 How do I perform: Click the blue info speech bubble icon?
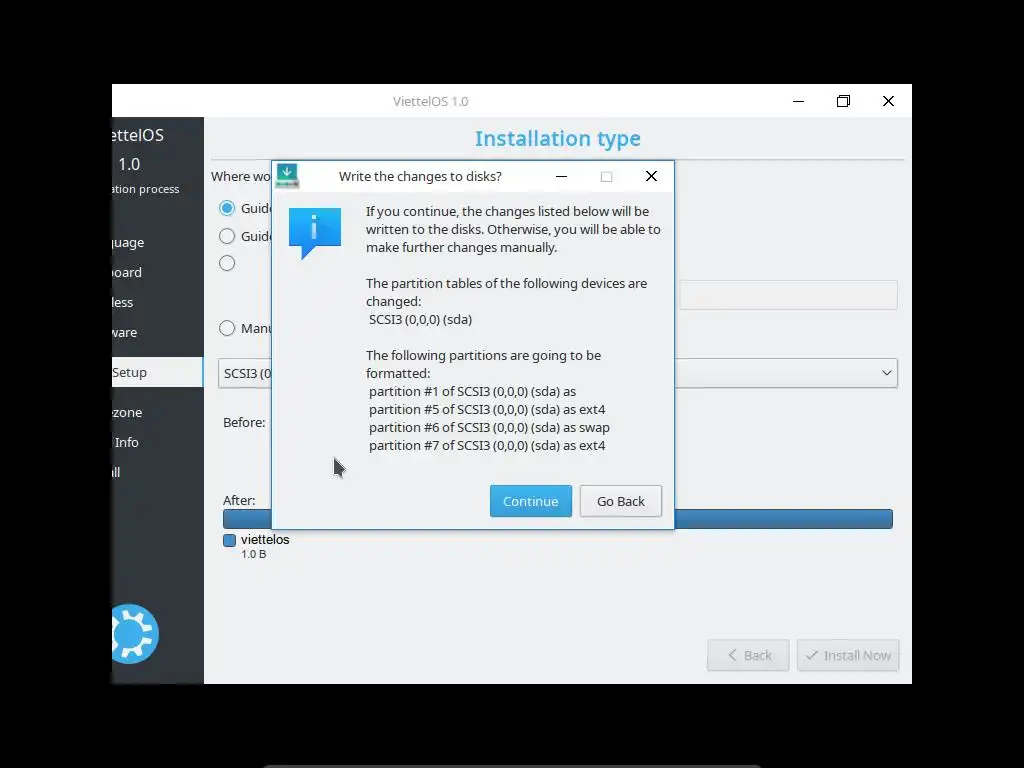tap(315, 232)
